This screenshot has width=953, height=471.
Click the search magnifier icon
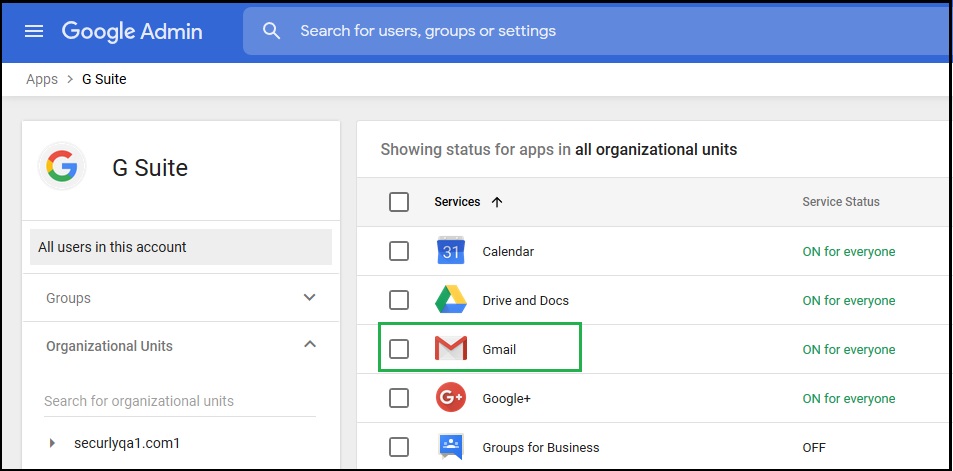coord(272,31)
